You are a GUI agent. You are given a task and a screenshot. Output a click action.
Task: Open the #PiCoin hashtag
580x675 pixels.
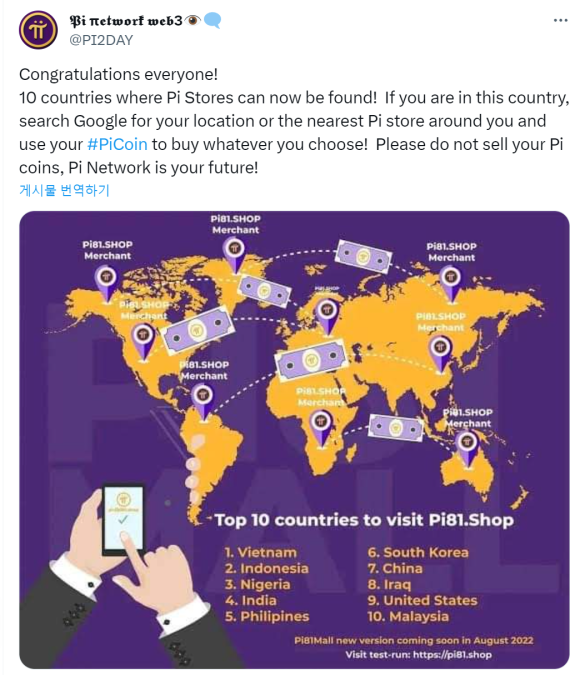(117, 145)
